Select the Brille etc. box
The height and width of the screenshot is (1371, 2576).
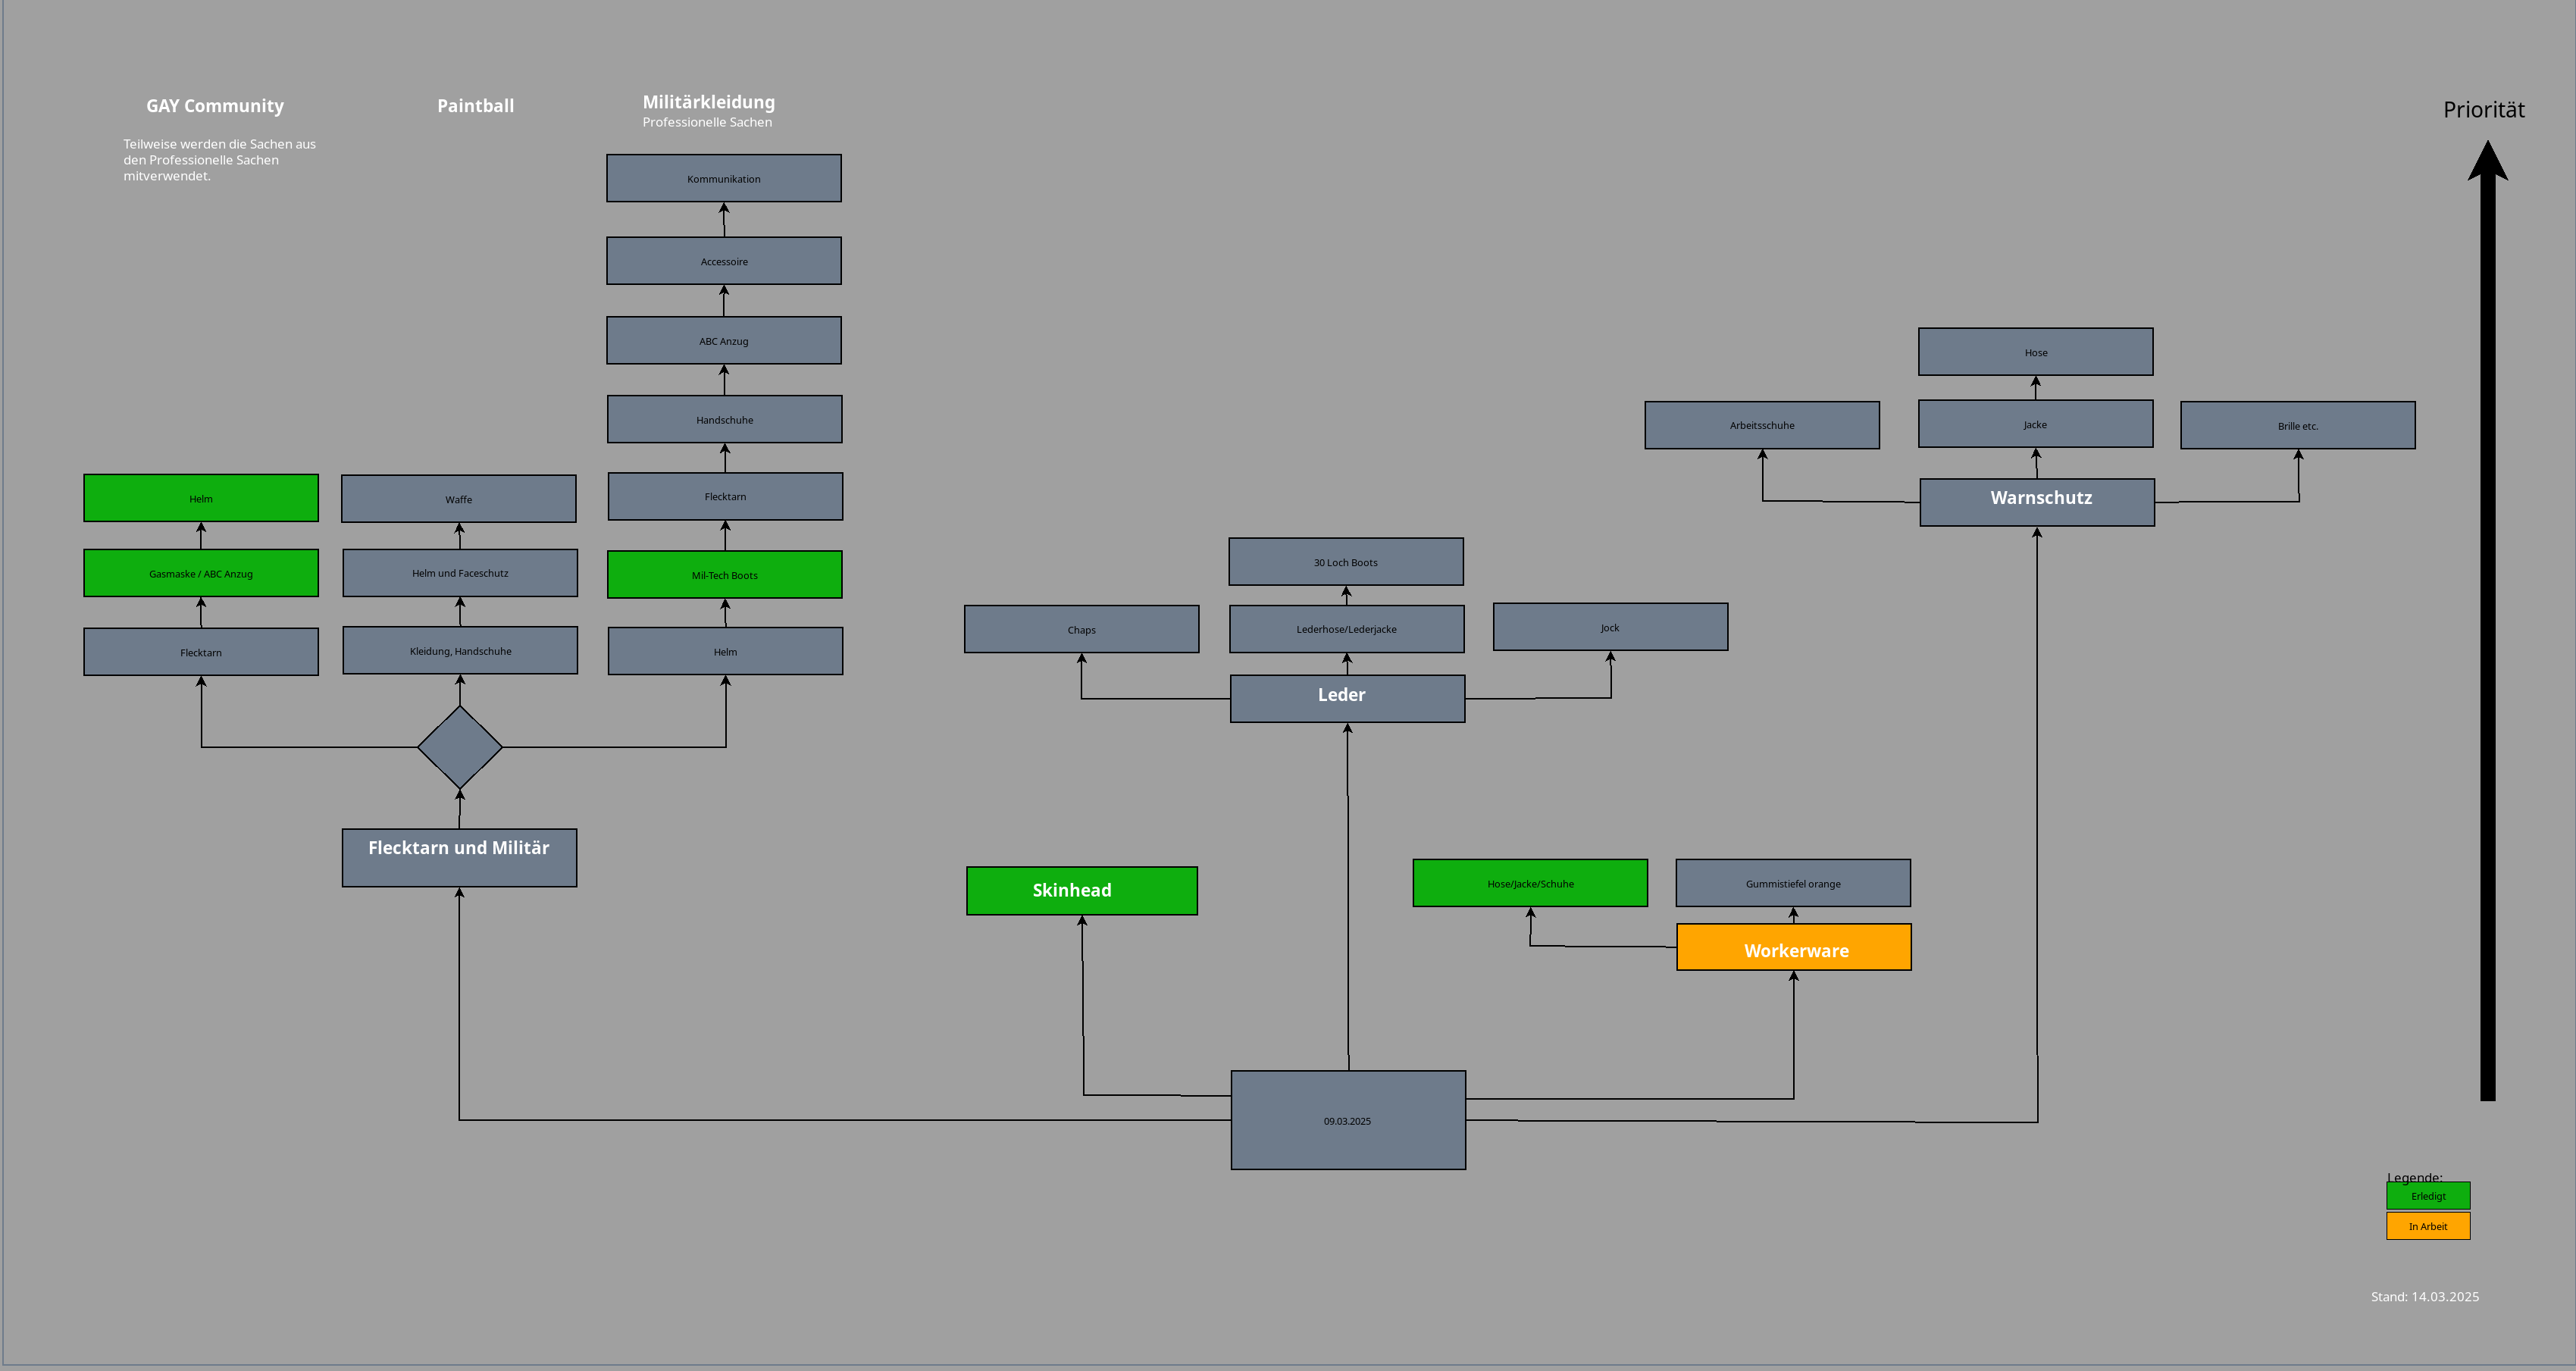coord(2297,425)
